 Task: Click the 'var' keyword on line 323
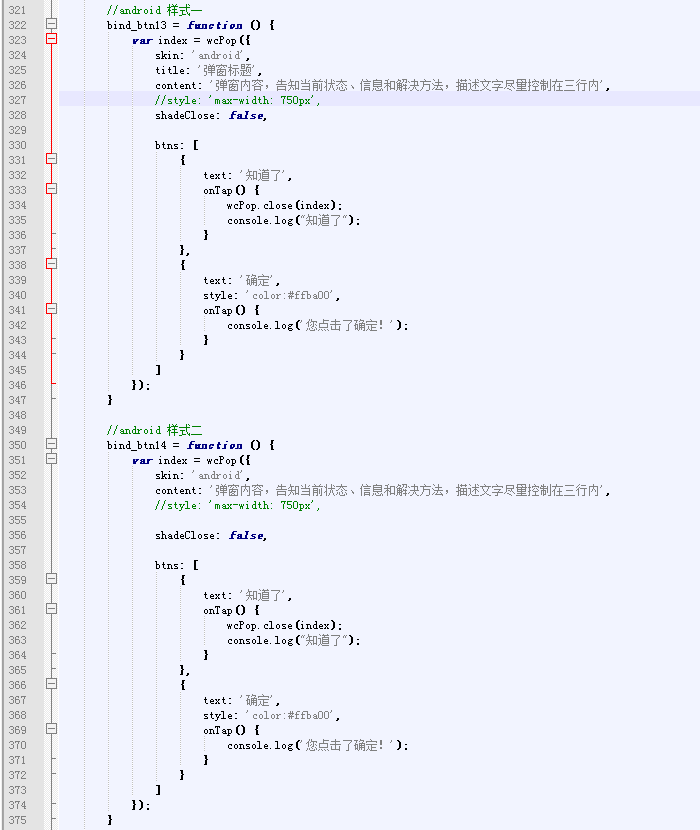click(x=142, y=40)
